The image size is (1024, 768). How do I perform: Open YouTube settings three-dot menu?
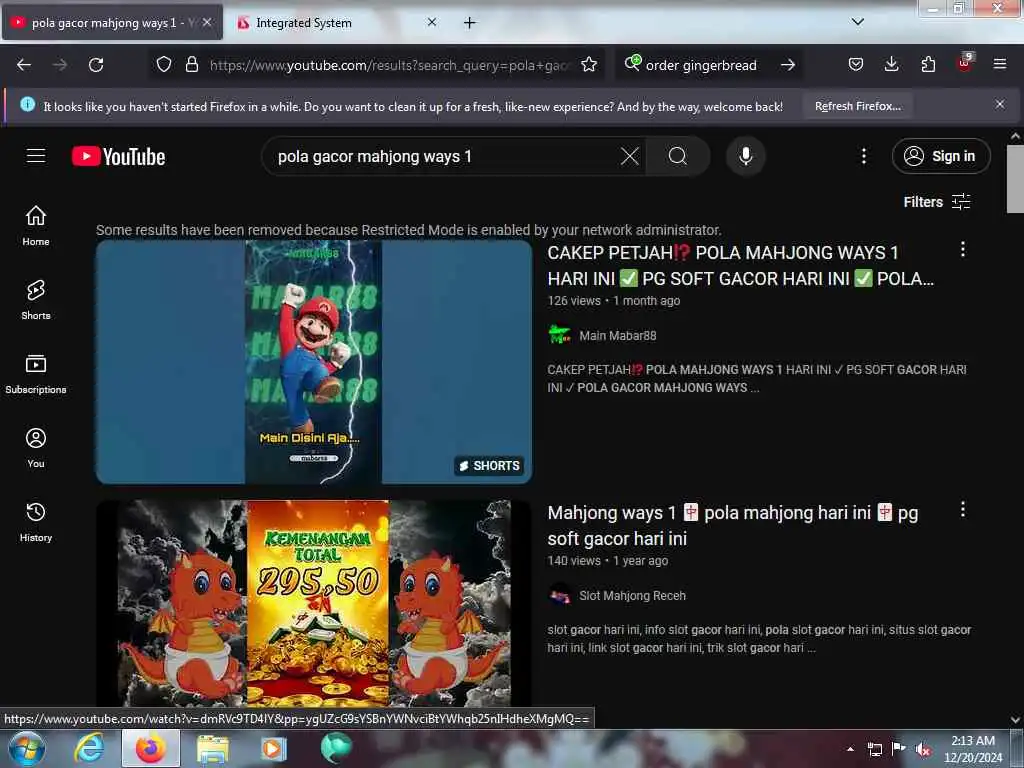pos(863,156)
